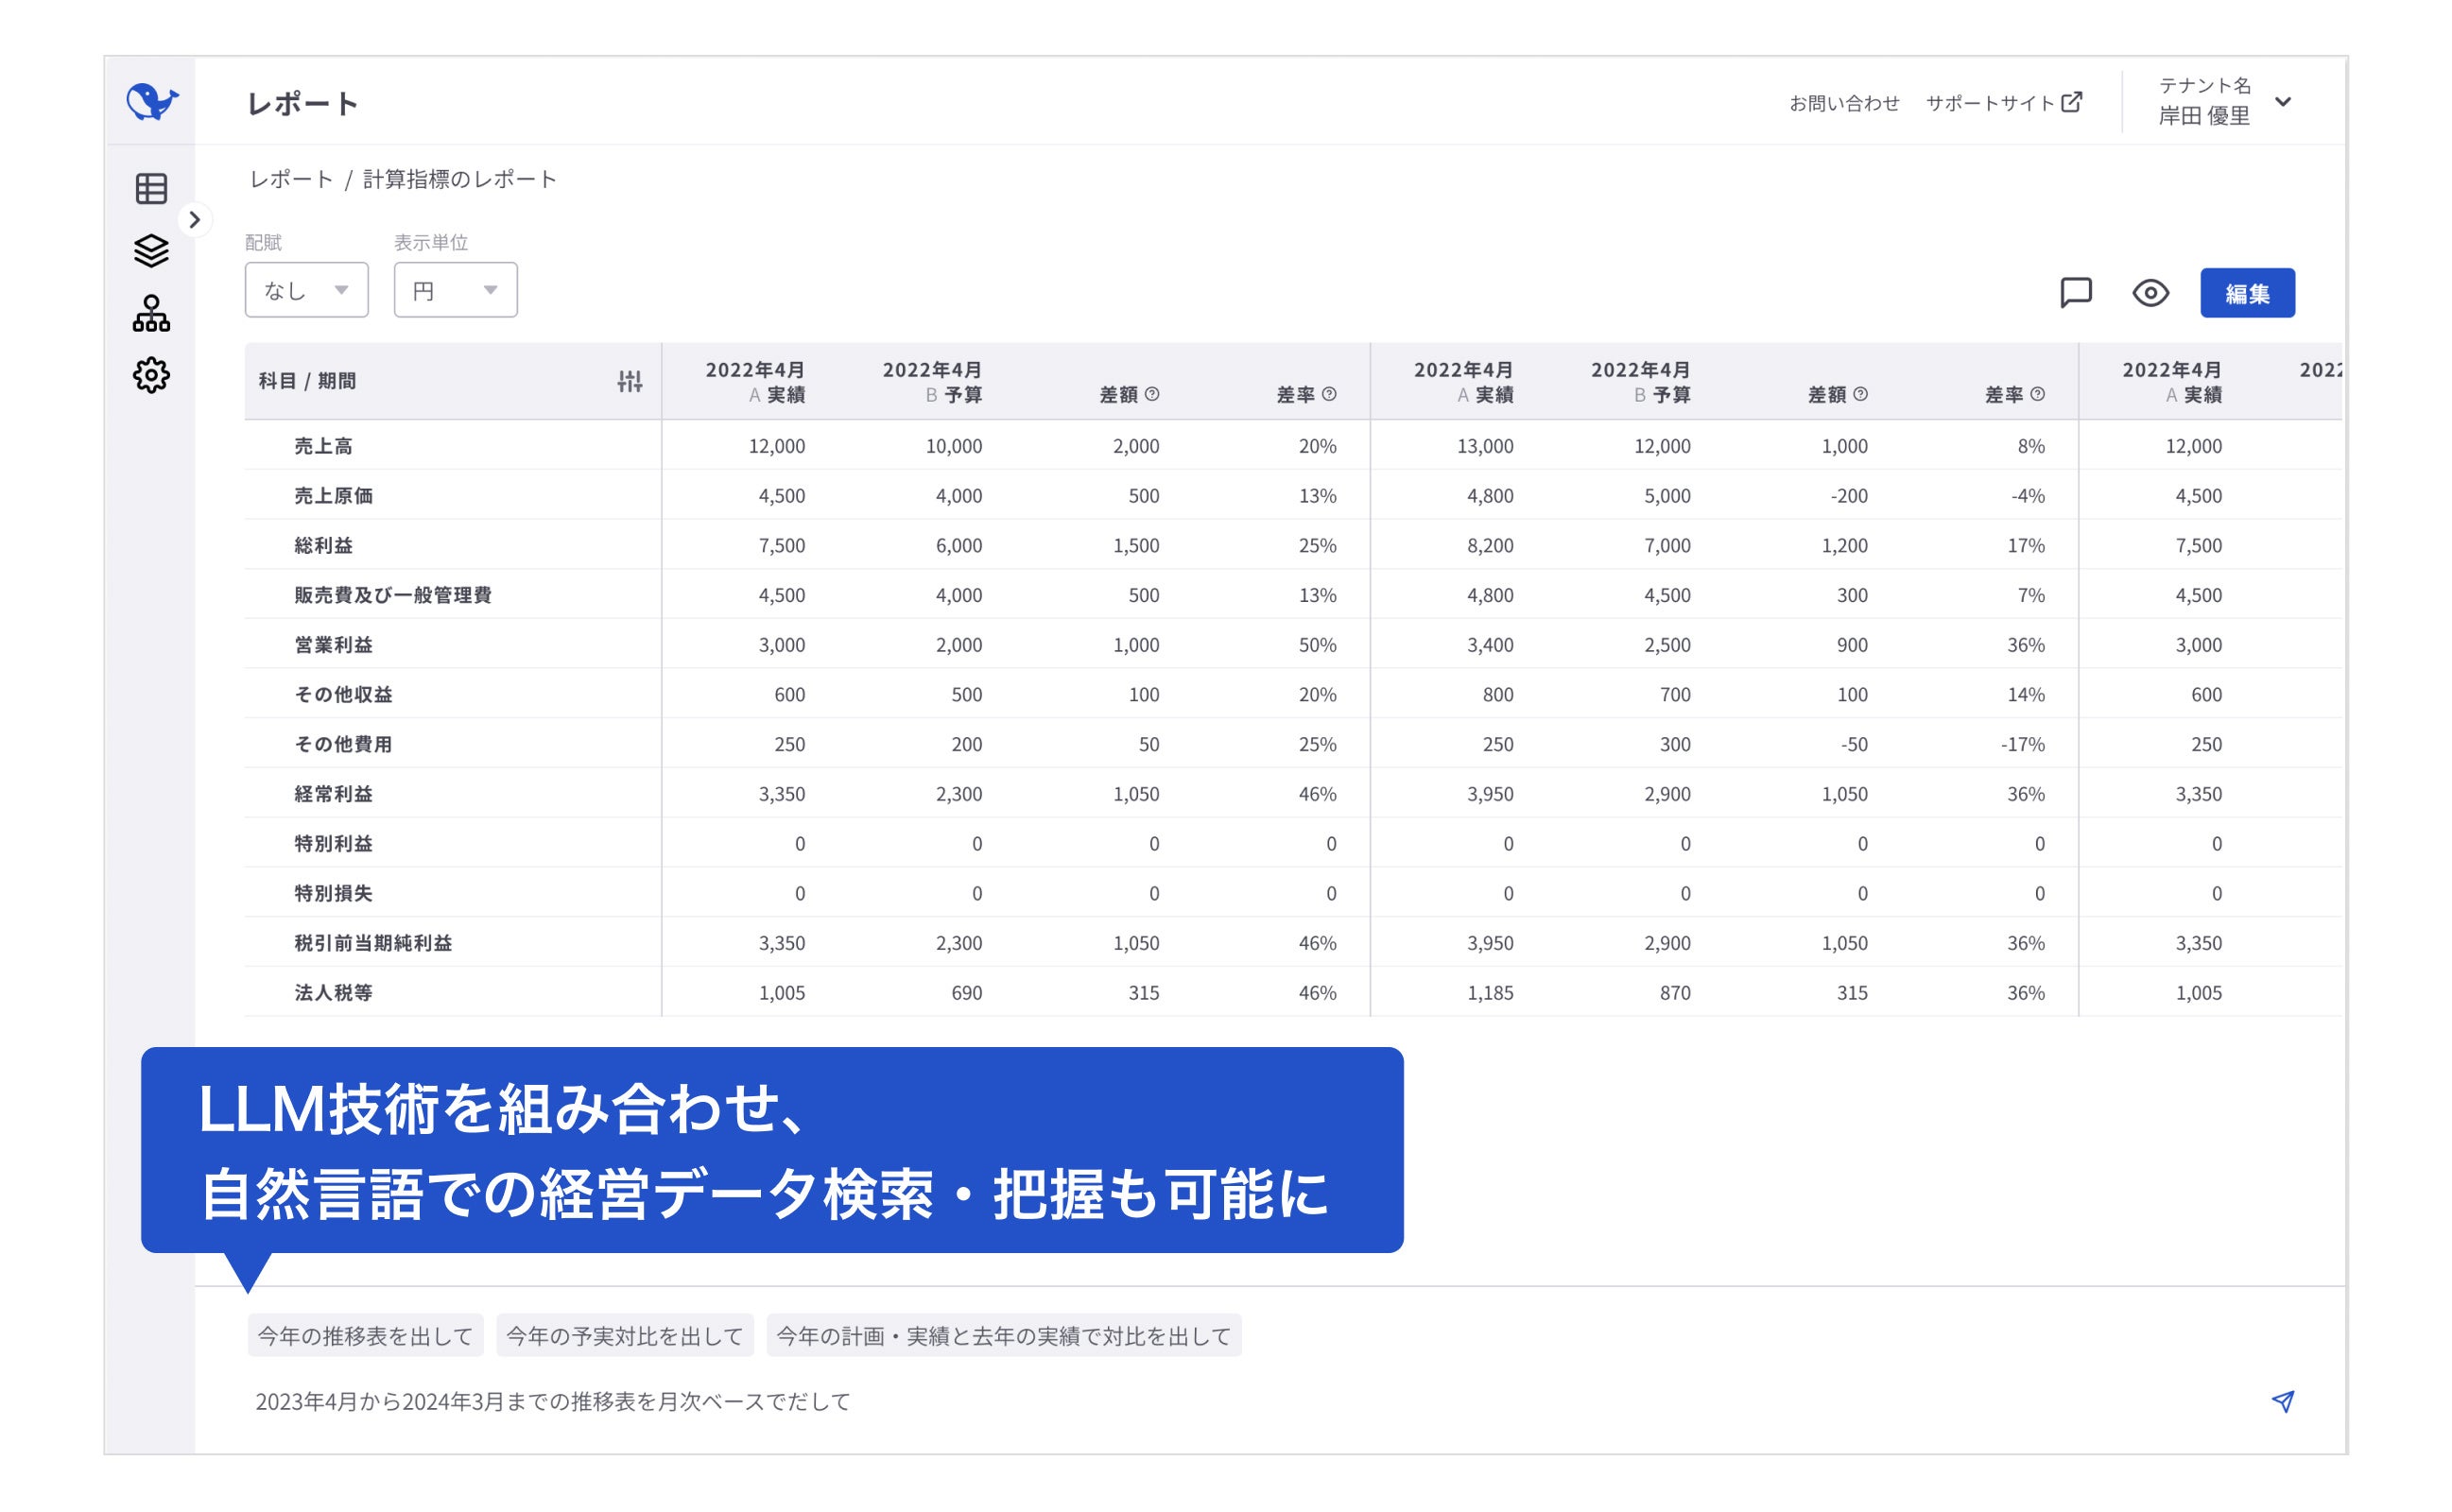Click help icon next to first 差率
2452x1512 pixels.
(x=1329, y=394)
